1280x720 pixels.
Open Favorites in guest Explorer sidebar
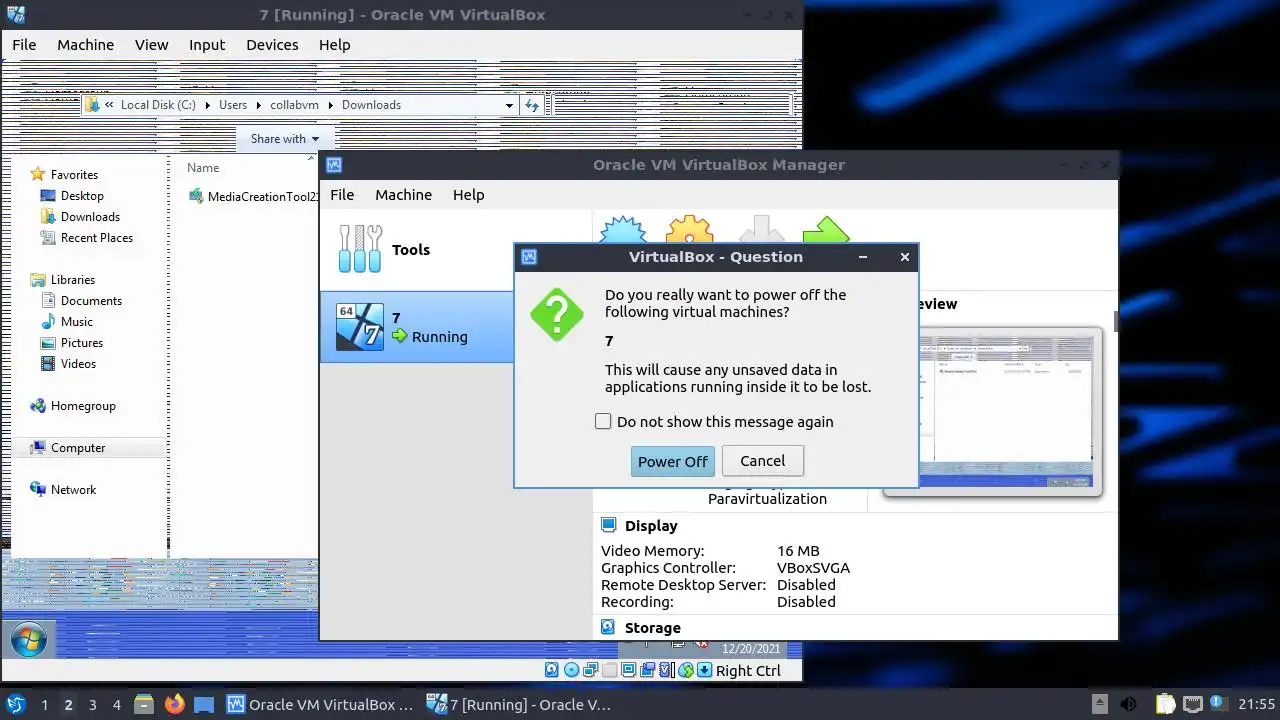point(74,175)
